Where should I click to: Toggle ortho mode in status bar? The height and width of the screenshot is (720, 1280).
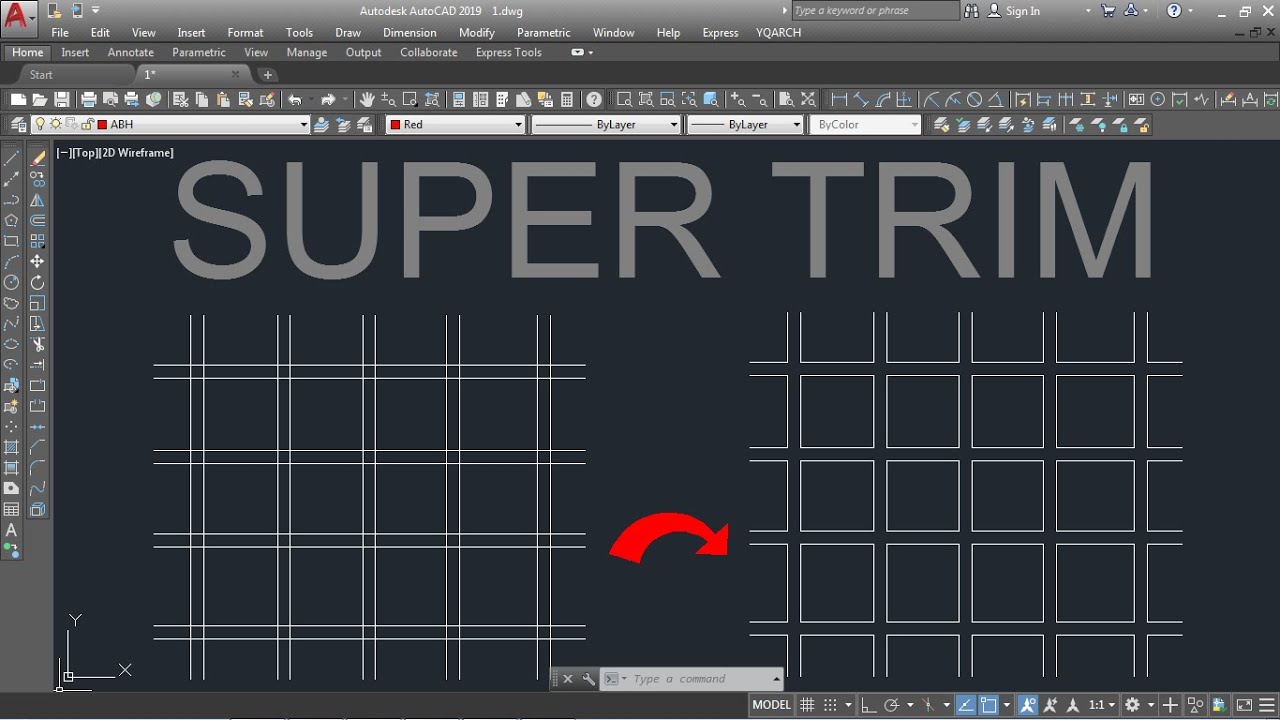point(869,705)
